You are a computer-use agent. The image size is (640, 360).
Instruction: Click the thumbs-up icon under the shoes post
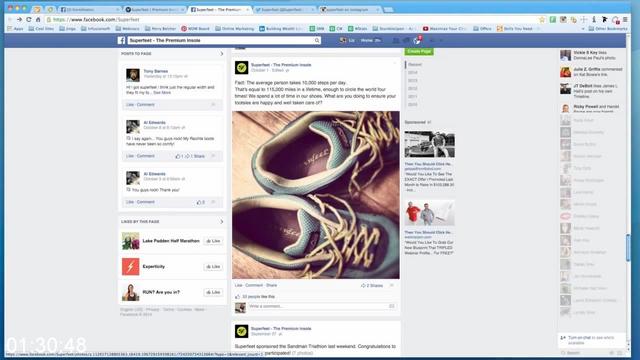(238, 297)
